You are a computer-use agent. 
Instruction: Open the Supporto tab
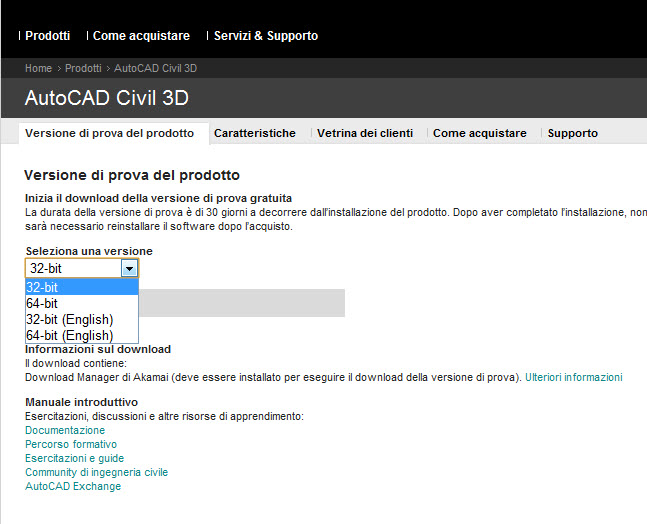coord(573,133)
